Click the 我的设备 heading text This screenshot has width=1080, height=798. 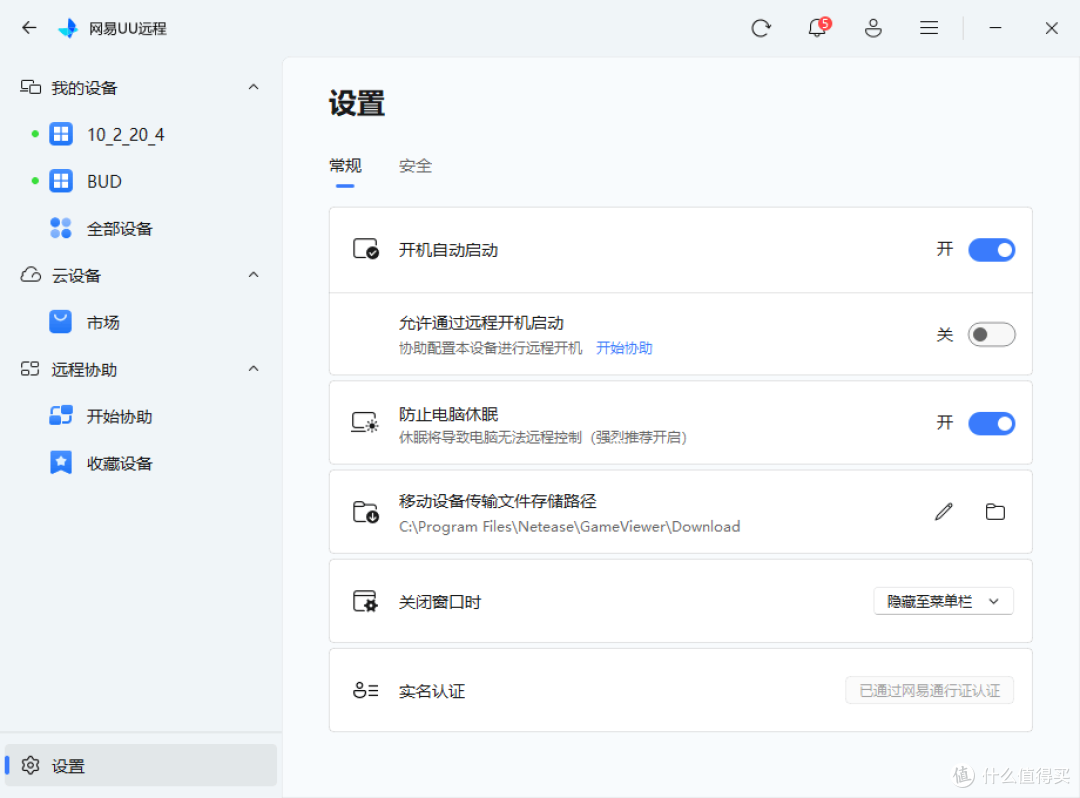click(85, 88)
